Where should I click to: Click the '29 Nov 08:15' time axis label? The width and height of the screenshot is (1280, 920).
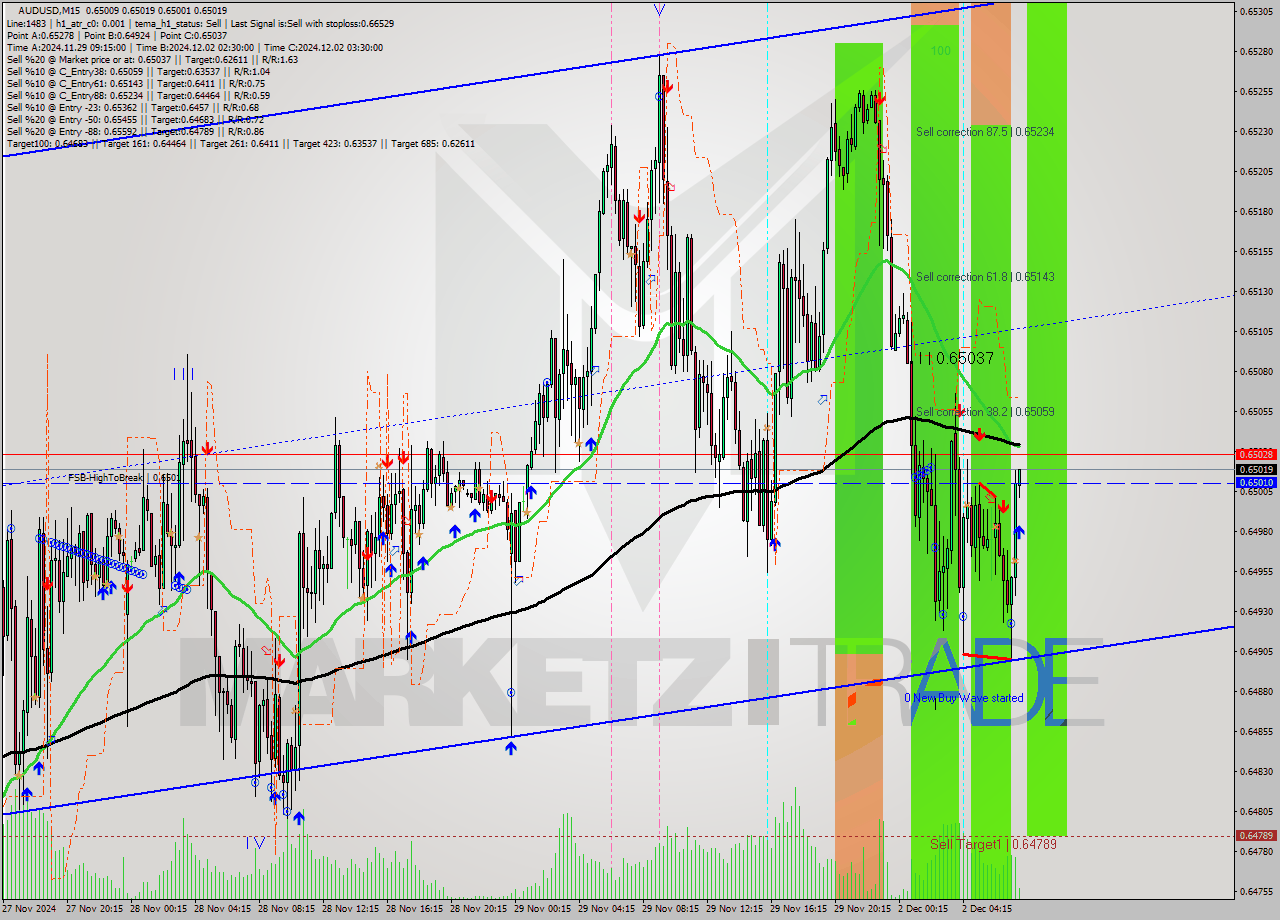671,909
